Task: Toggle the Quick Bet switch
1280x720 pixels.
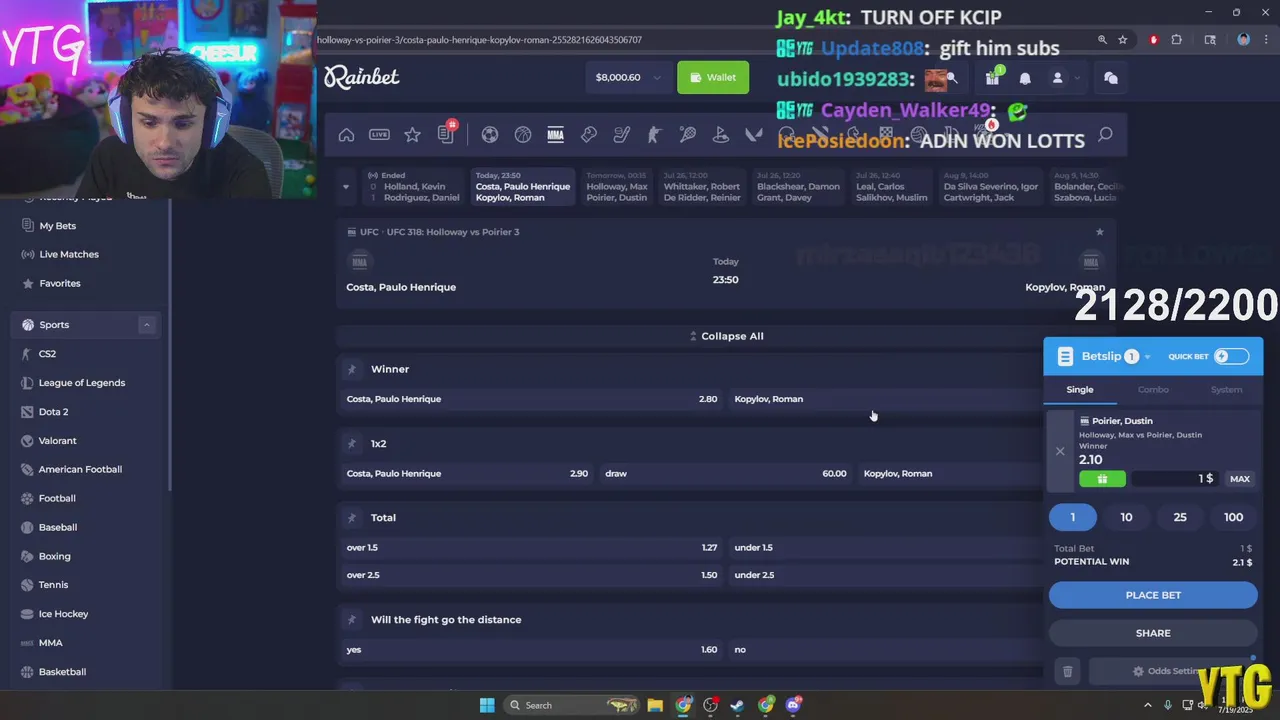Action: [x=1231, y=356]
